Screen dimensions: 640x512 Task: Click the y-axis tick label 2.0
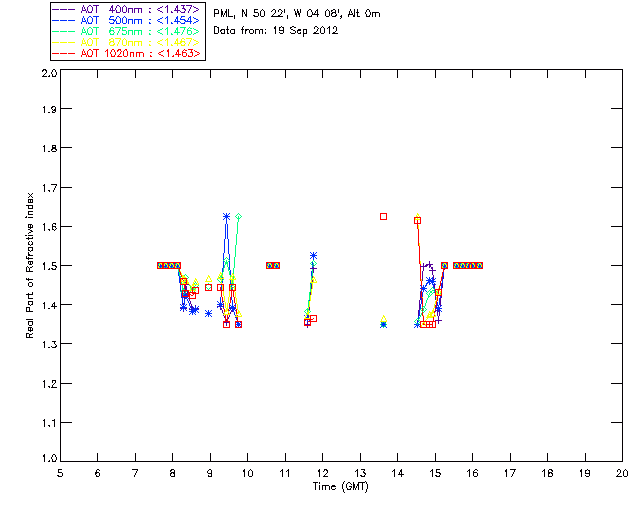[49, 73]
